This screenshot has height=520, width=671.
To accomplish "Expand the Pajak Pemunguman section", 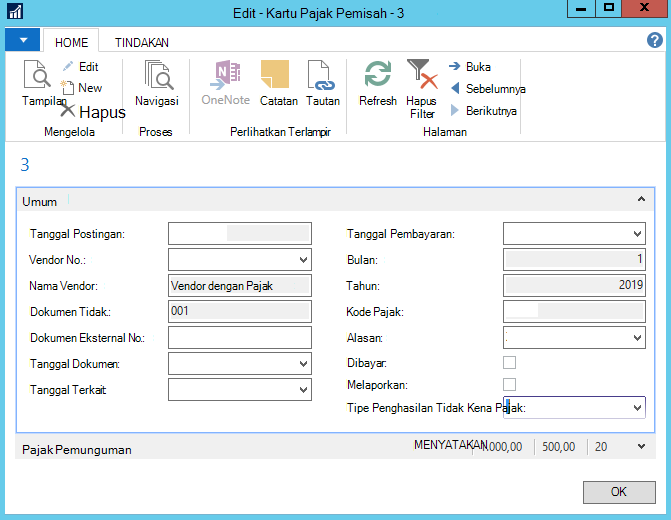I will pyautogui.click(x=641, y=446).
